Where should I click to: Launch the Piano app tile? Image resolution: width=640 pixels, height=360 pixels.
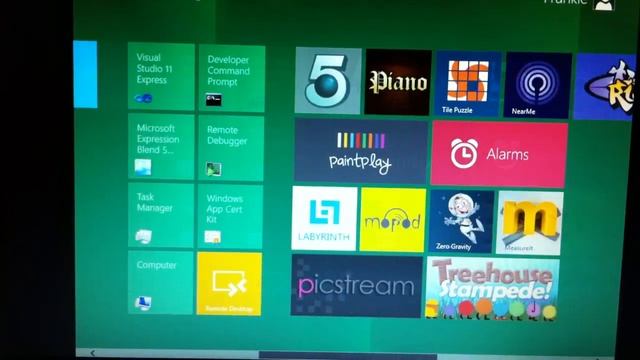pyautogui.click(x=398, y=82)
